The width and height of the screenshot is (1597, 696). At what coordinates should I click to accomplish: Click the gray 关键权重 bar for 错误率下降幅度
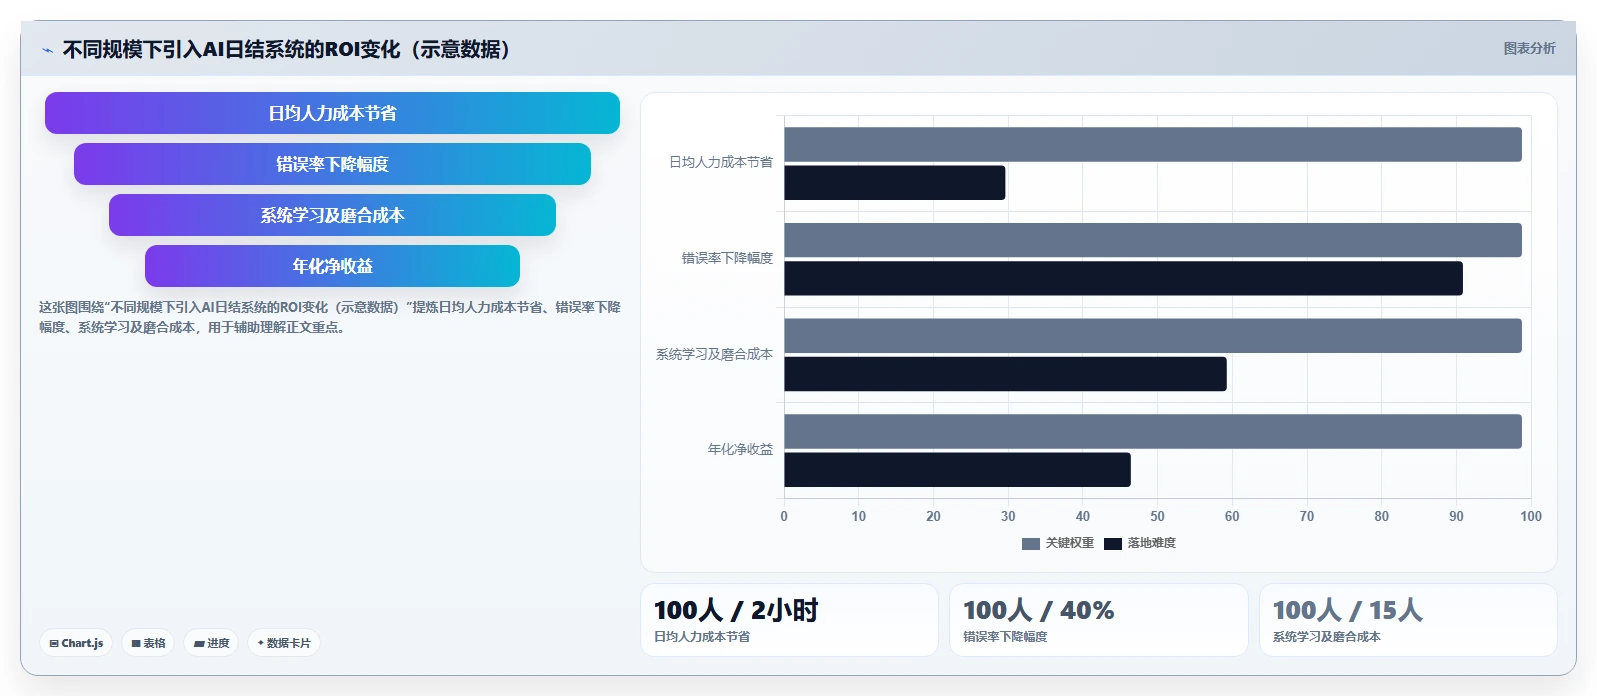coord(1153,240)
